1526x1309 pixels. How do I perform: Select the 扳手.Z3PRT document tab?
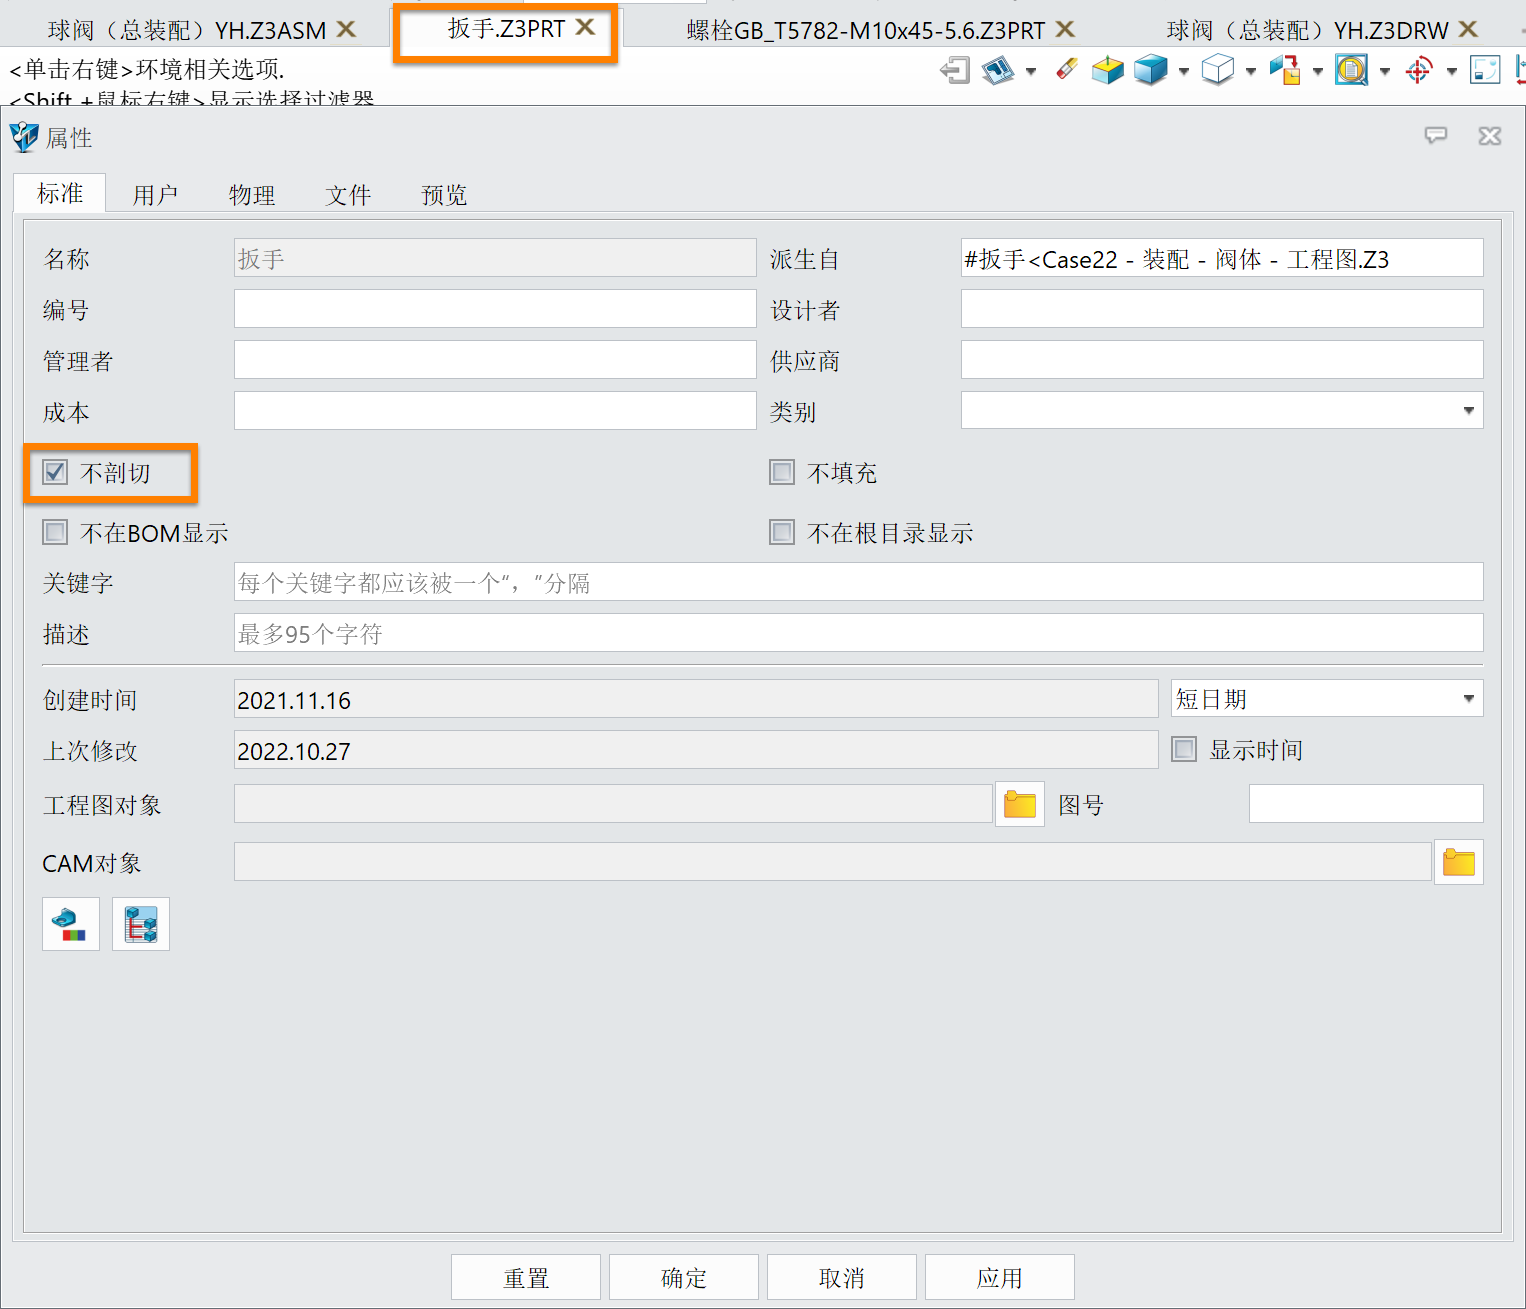pos(506,28)
